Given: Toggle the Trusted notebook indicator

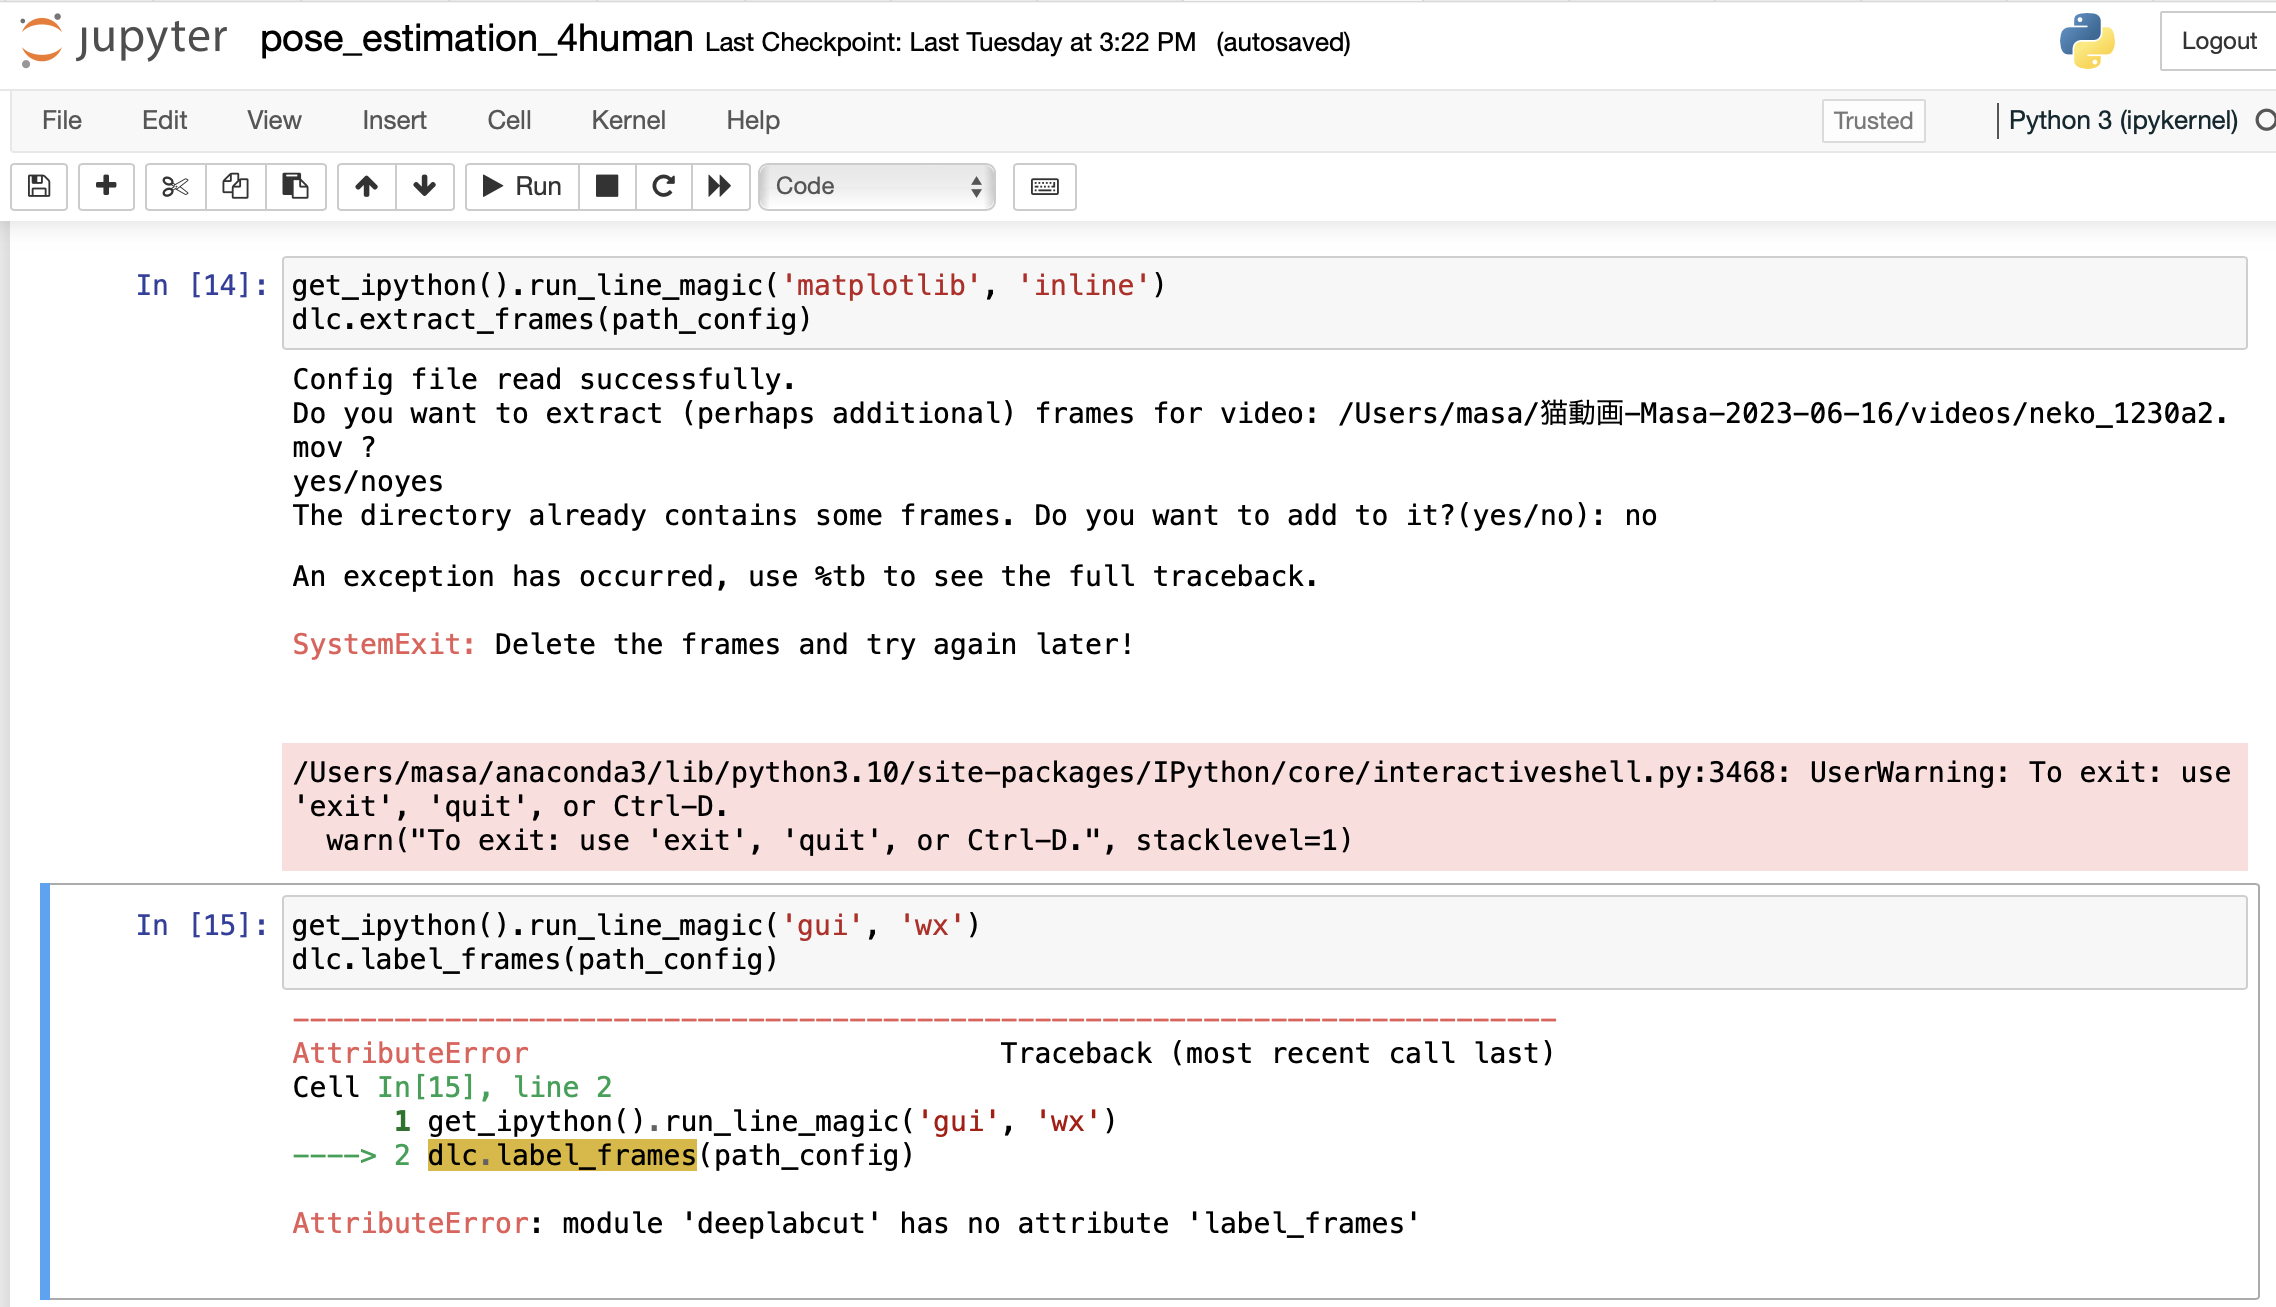Looking at the screenshot, I should pos(1873,120).
